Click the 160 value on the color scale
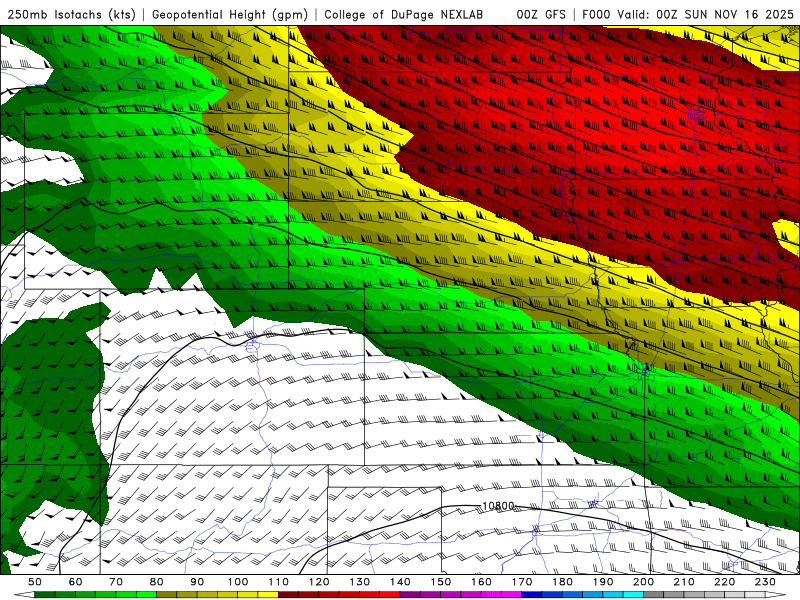 [481, 582]
